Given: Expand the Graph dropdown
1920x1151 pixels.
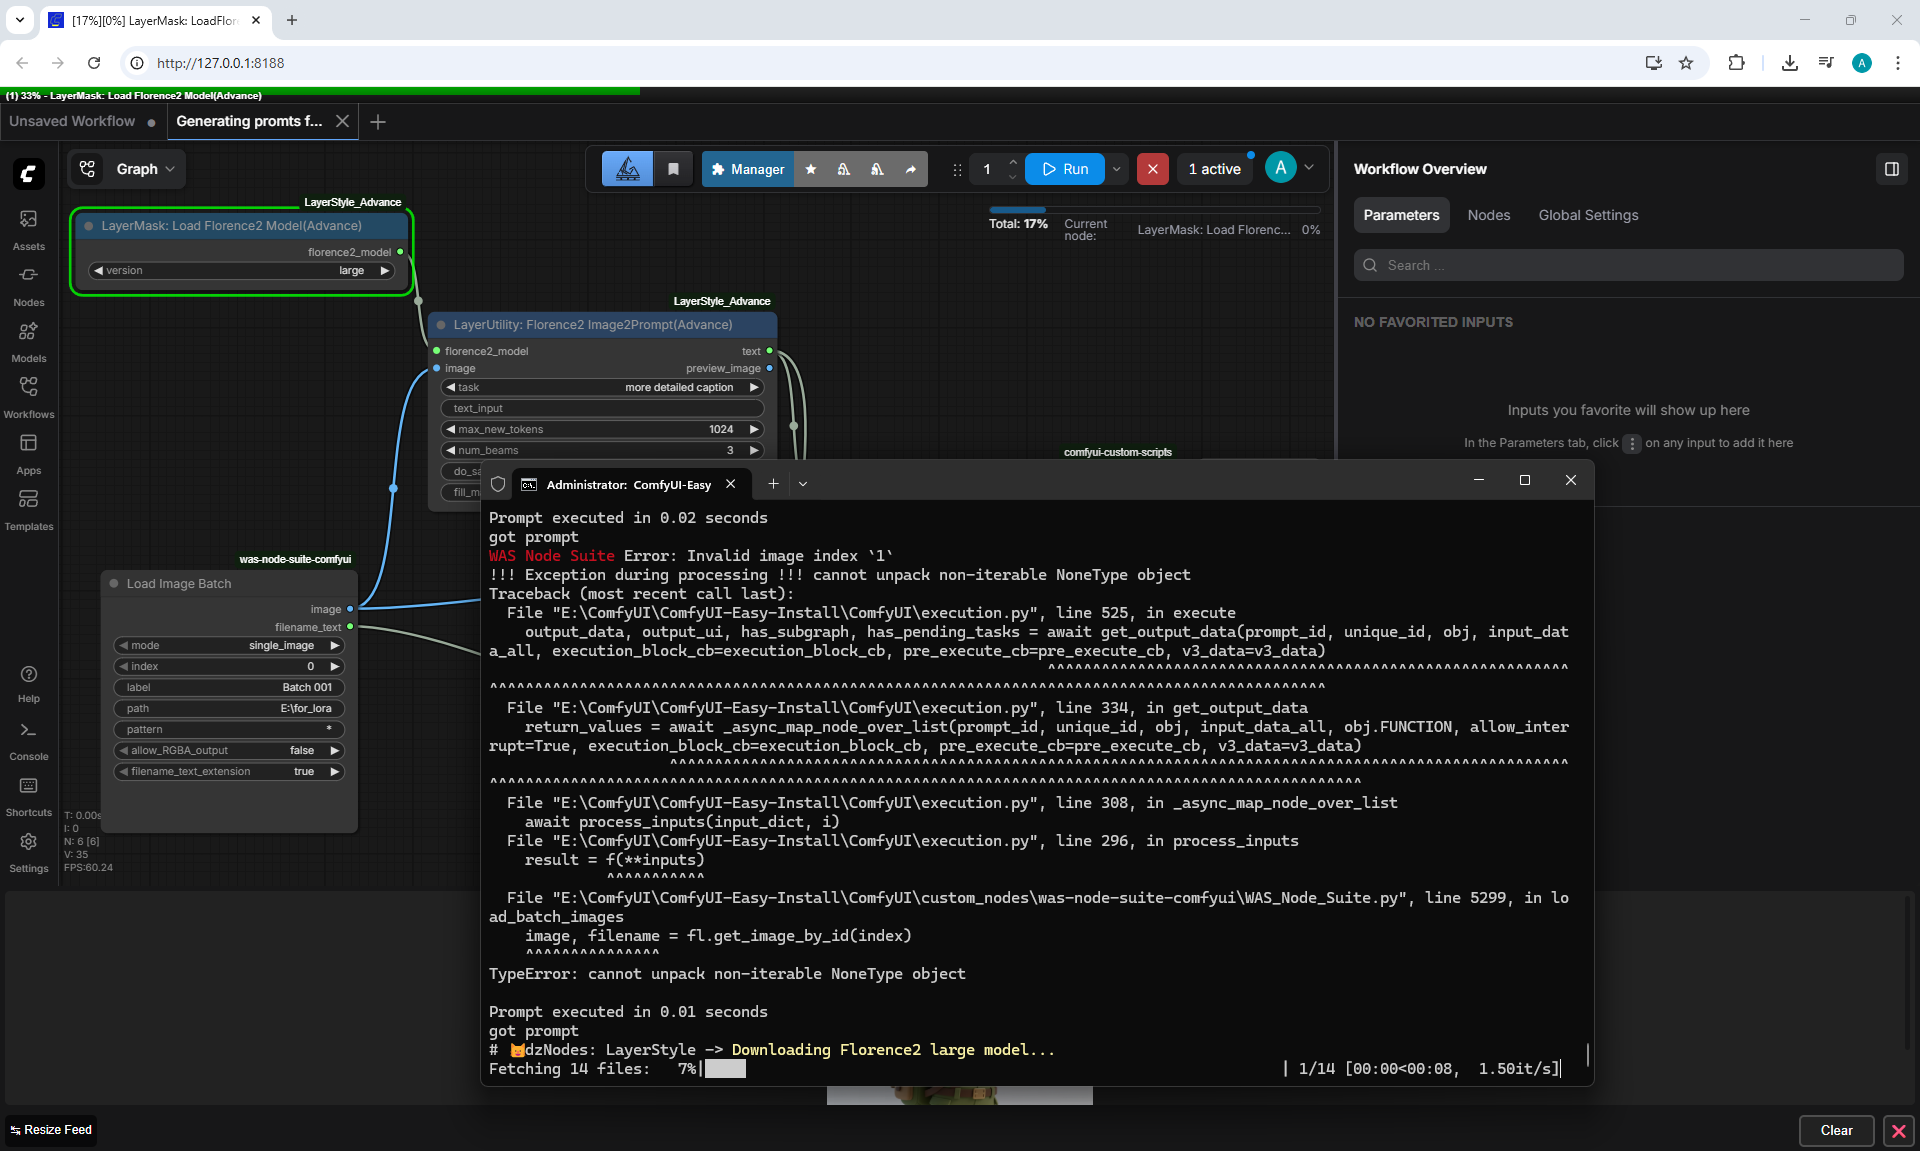Looking at the screenshot, I should coord(146,169).
